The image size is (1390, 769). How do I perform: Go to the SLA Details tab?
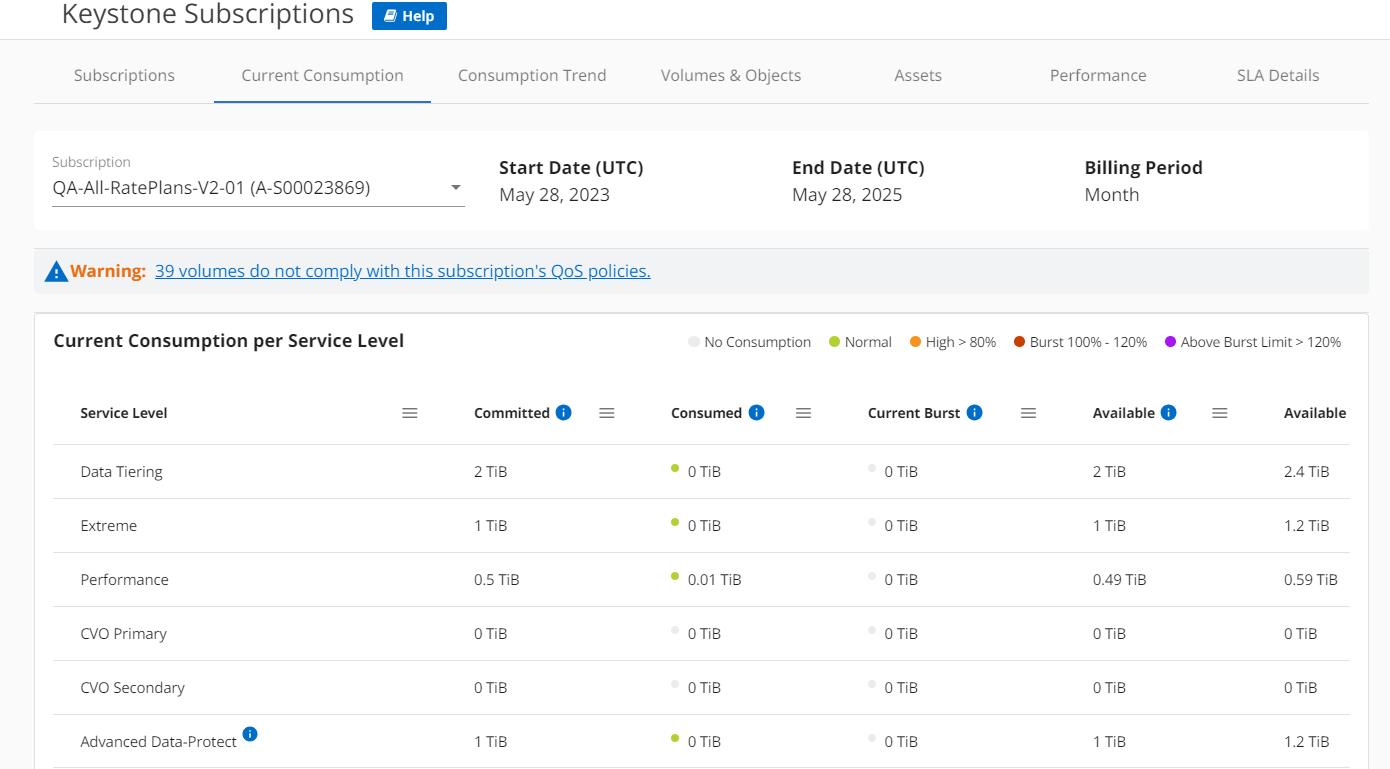(x=1278, y=76)
